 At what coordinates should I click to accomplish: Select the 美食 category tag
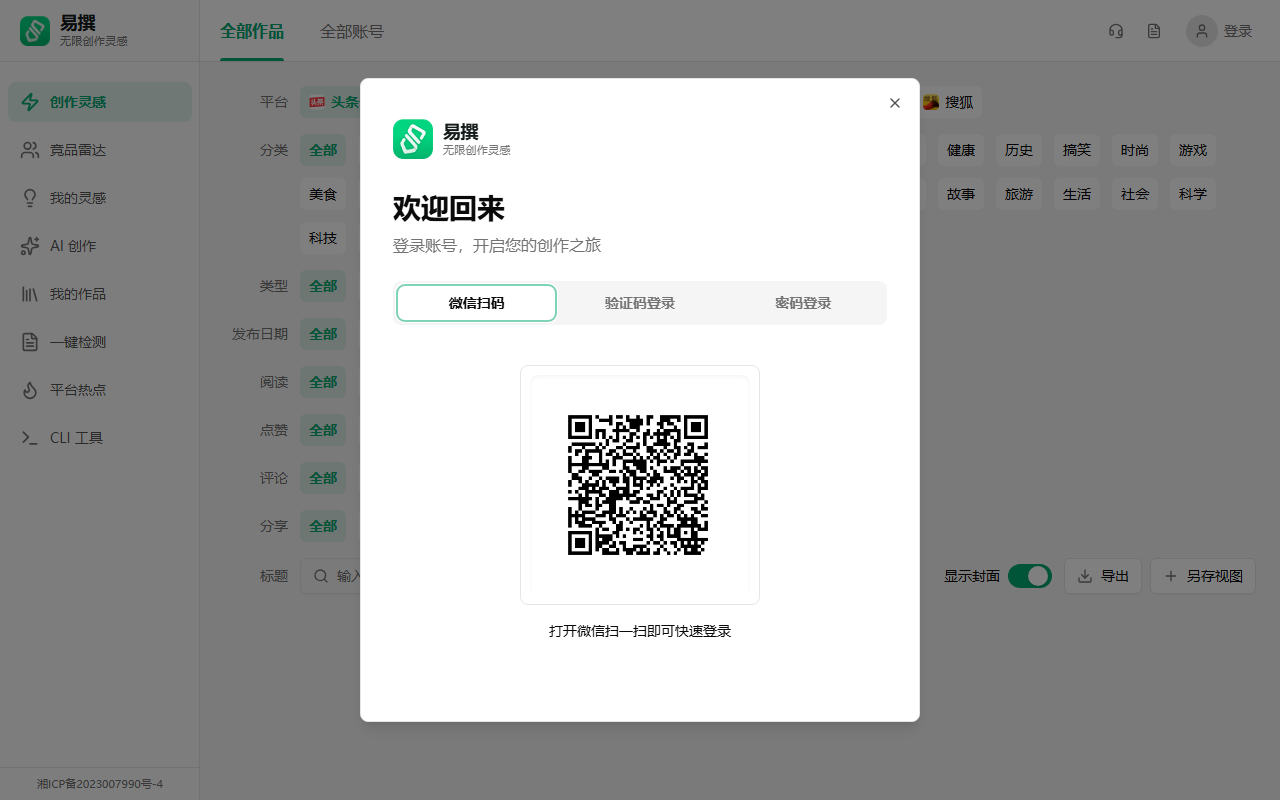click(x=323, y=194)
